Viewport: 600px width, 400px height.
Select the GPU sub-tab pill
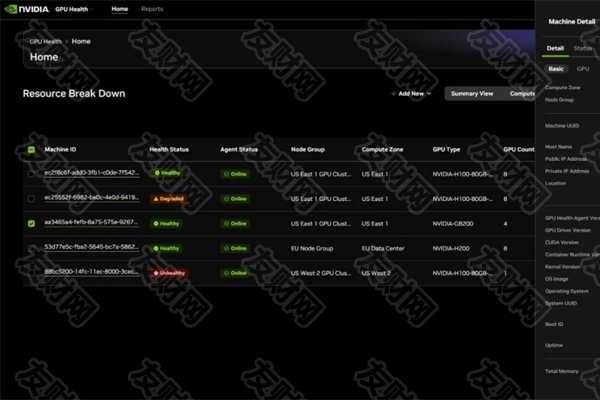[x=583, y=69]
